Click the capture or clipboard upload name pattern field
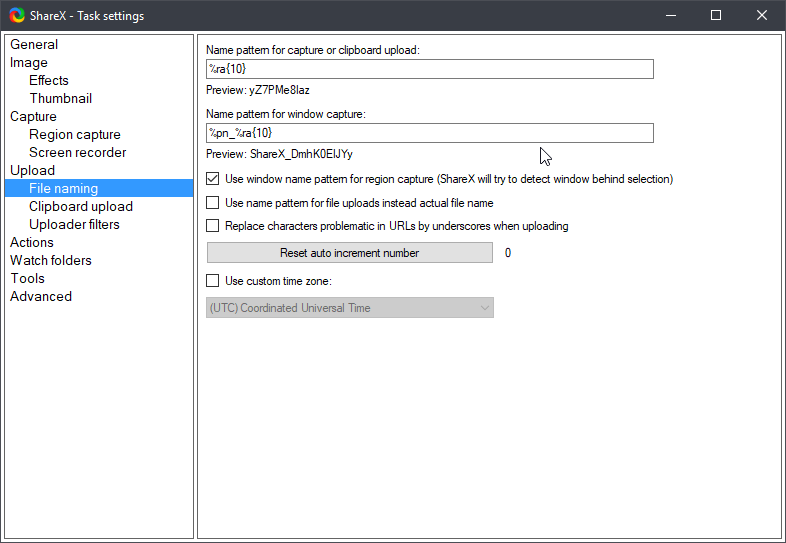Viewport: 786px width, 543px height. [x=430, y=69]
